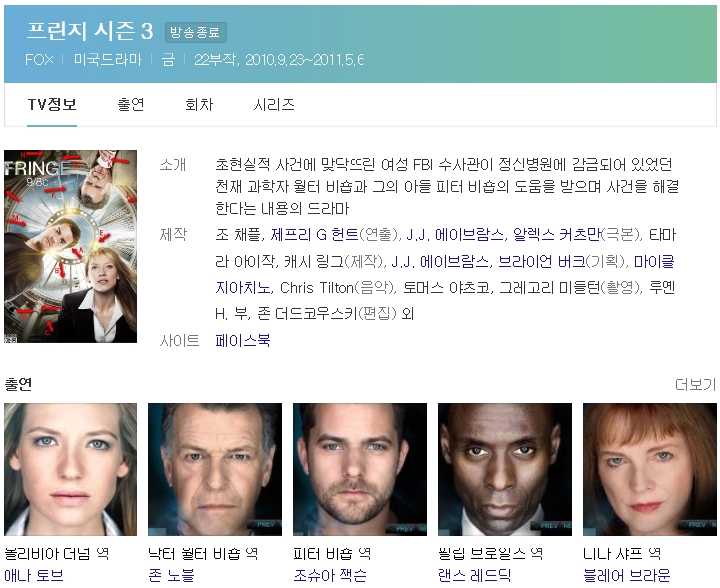
Task: Click the photo above 닥터 월터 비숍 역
Action: pos(215,469)
